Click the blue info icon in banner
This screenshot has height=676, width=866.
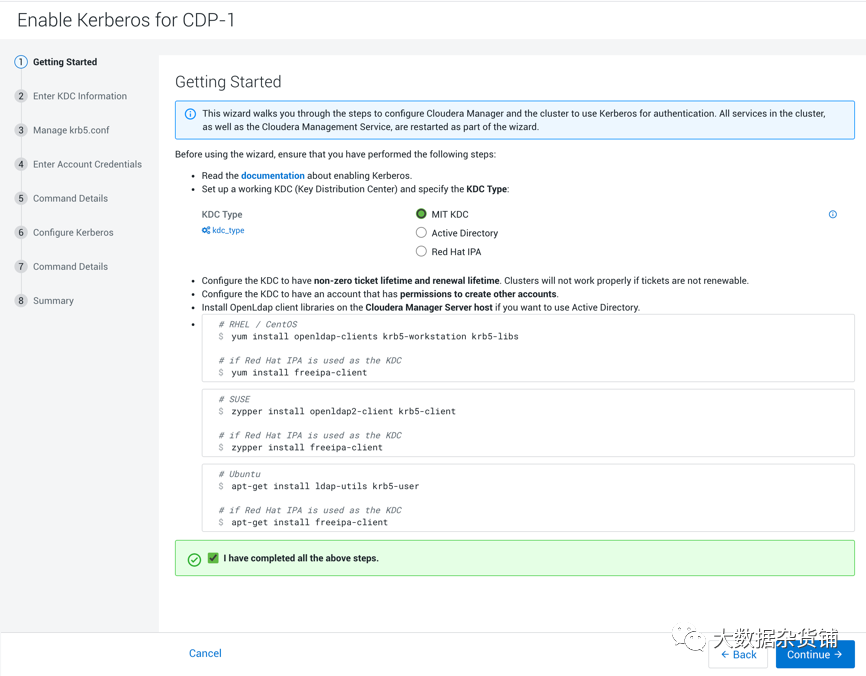pos(190,114)
